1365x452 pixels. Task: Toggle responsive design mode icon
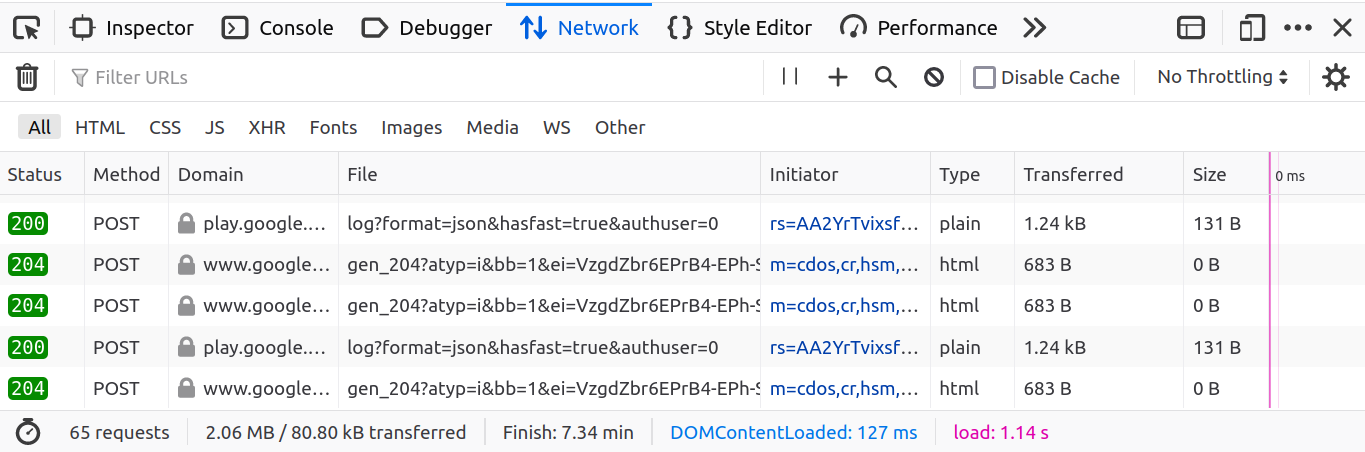[1251, 28]
